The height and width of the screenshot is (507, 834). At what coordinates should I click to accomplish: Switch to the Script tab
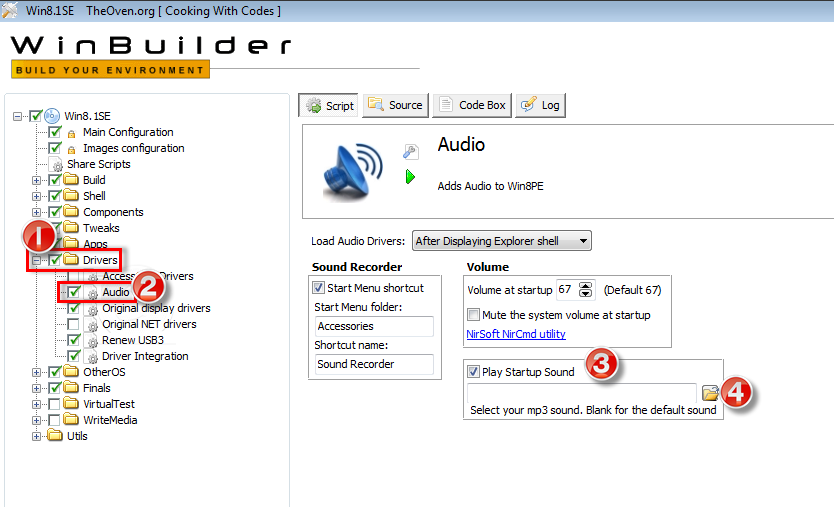(329, 105)
